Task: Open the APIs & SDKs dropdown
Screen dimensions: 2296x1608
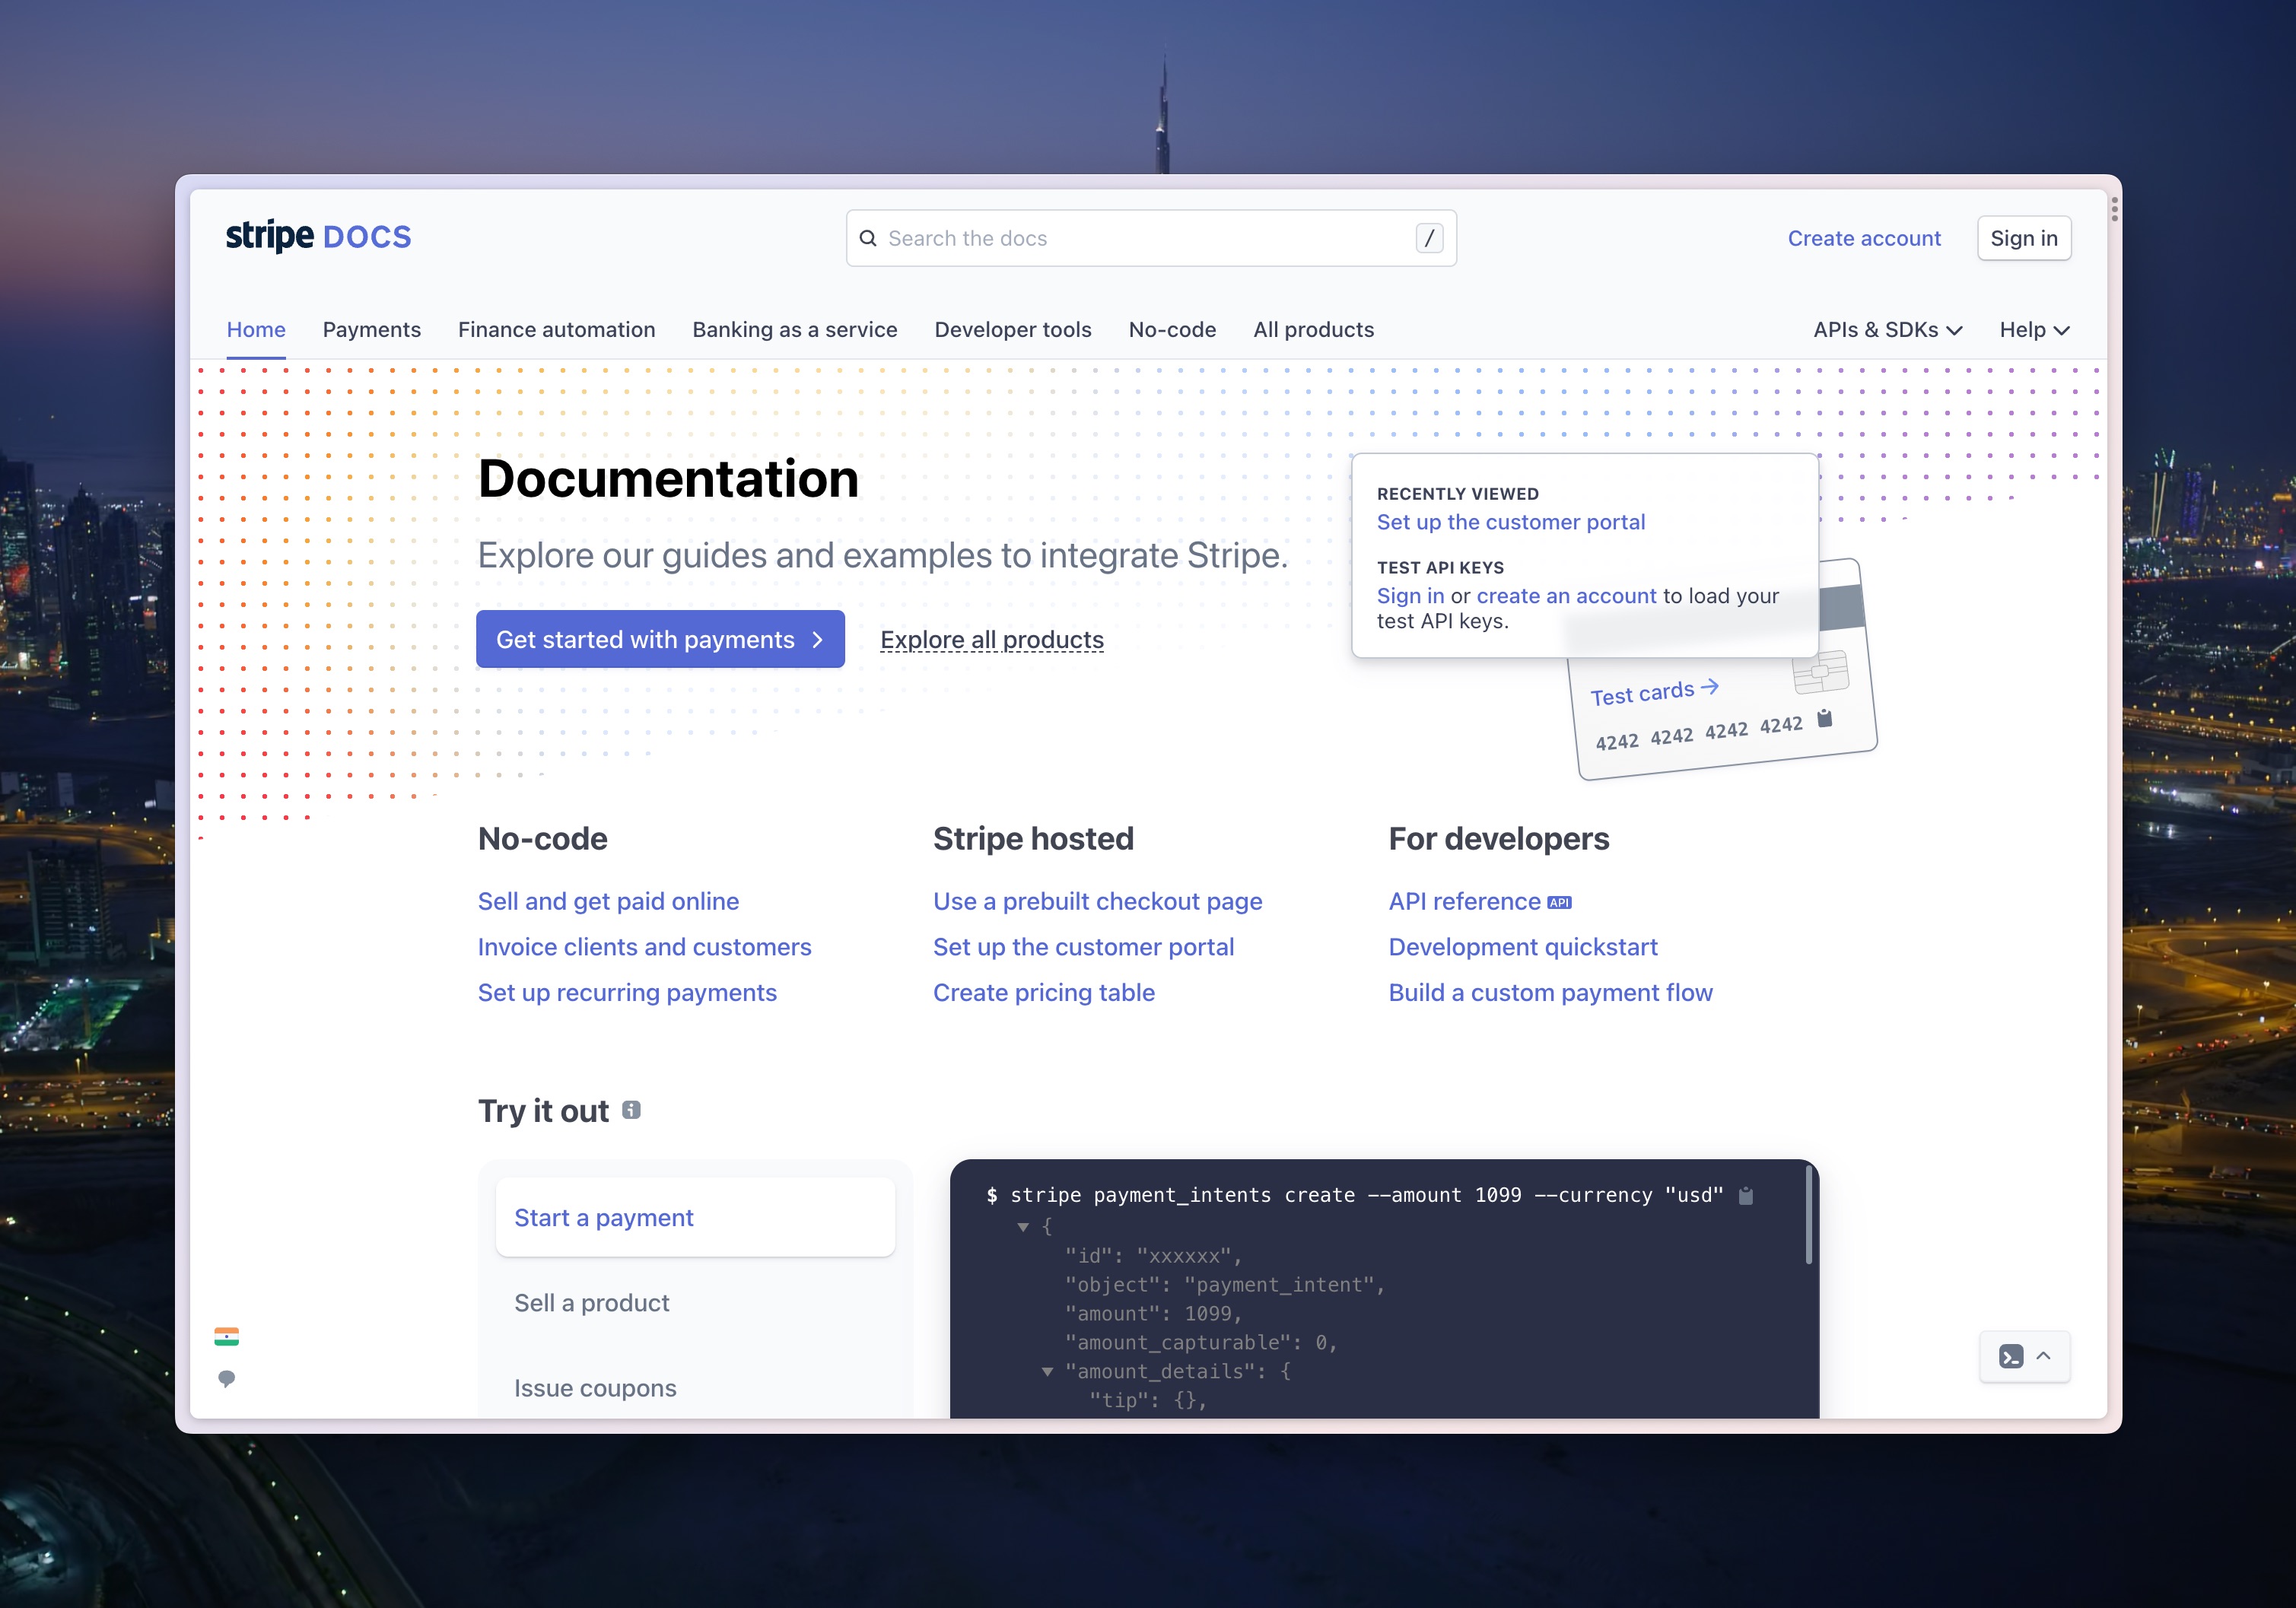Action: point(1887,329)
